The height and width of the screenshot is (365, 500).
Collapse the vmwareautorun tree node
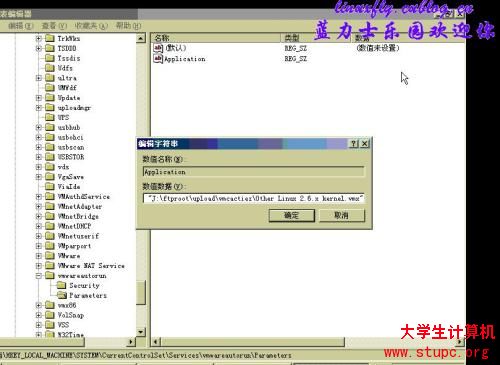(39, 276)
